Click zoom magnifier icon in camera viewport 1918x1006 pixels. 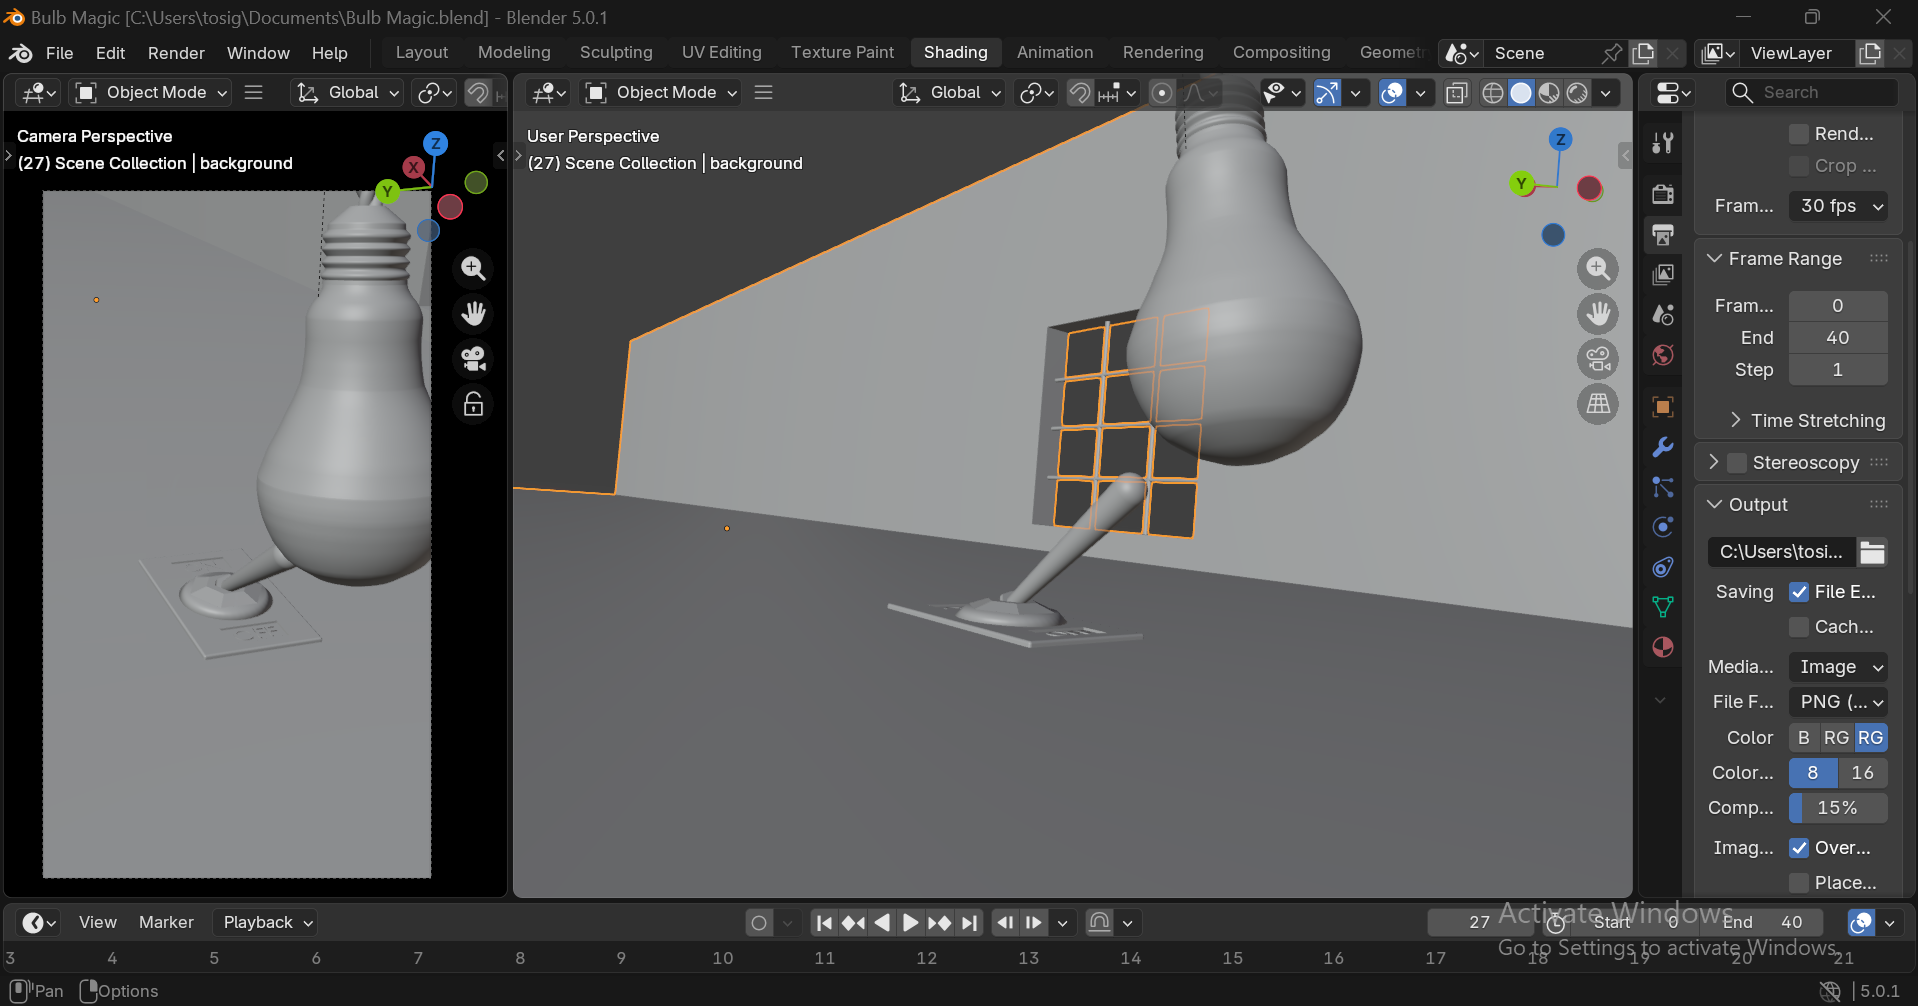point(473,268)
